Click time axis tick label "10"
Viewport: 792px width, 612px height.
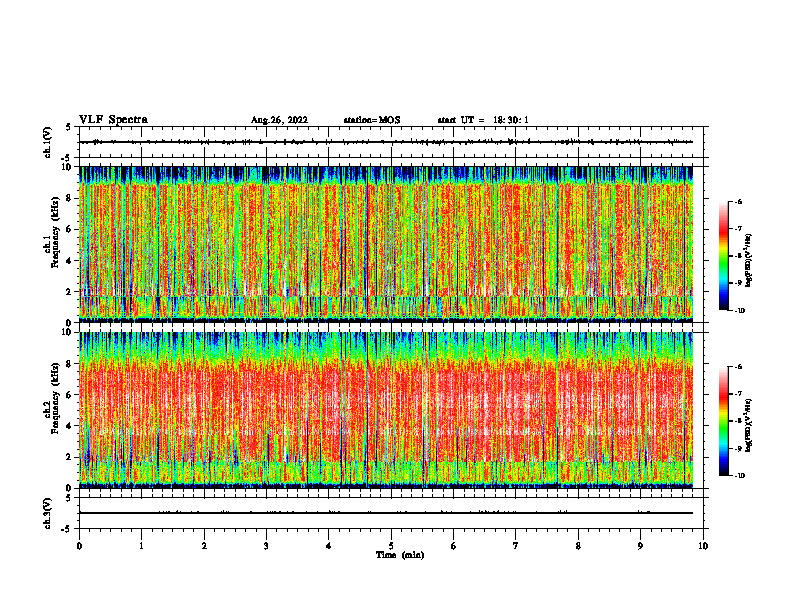[703, 546]
